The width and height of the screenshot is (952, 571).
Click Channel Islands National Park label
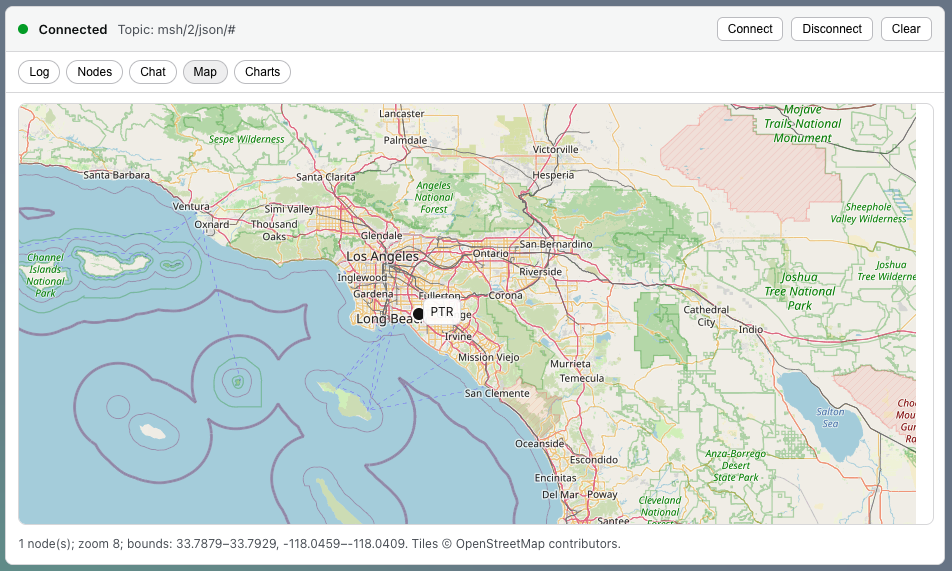(45, 269)
